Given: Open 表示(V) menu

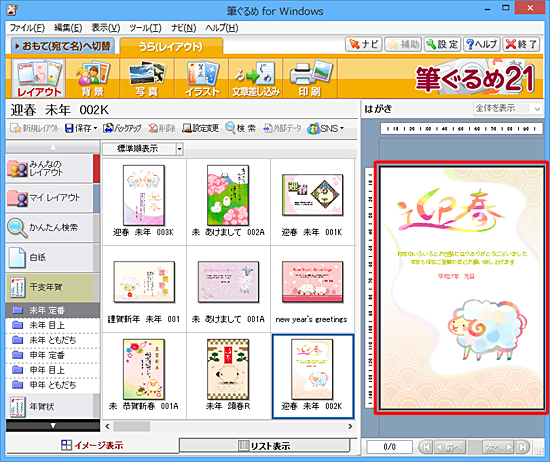Looking at the screenshot, I should (106, 28).
